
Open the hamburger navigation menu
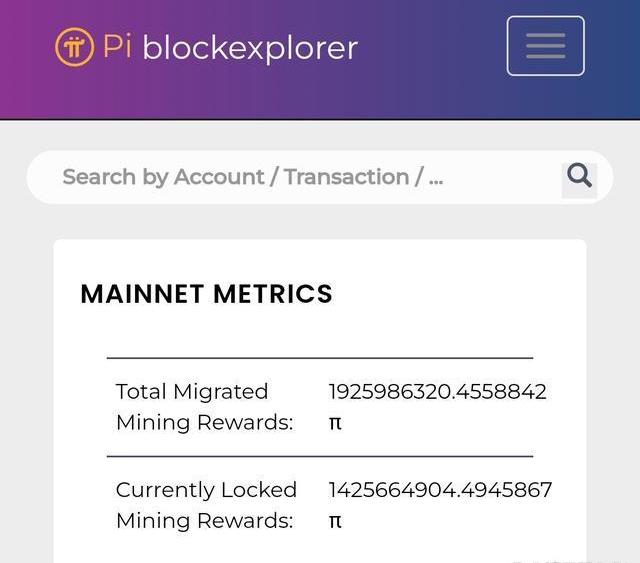(x=545, y=46)
